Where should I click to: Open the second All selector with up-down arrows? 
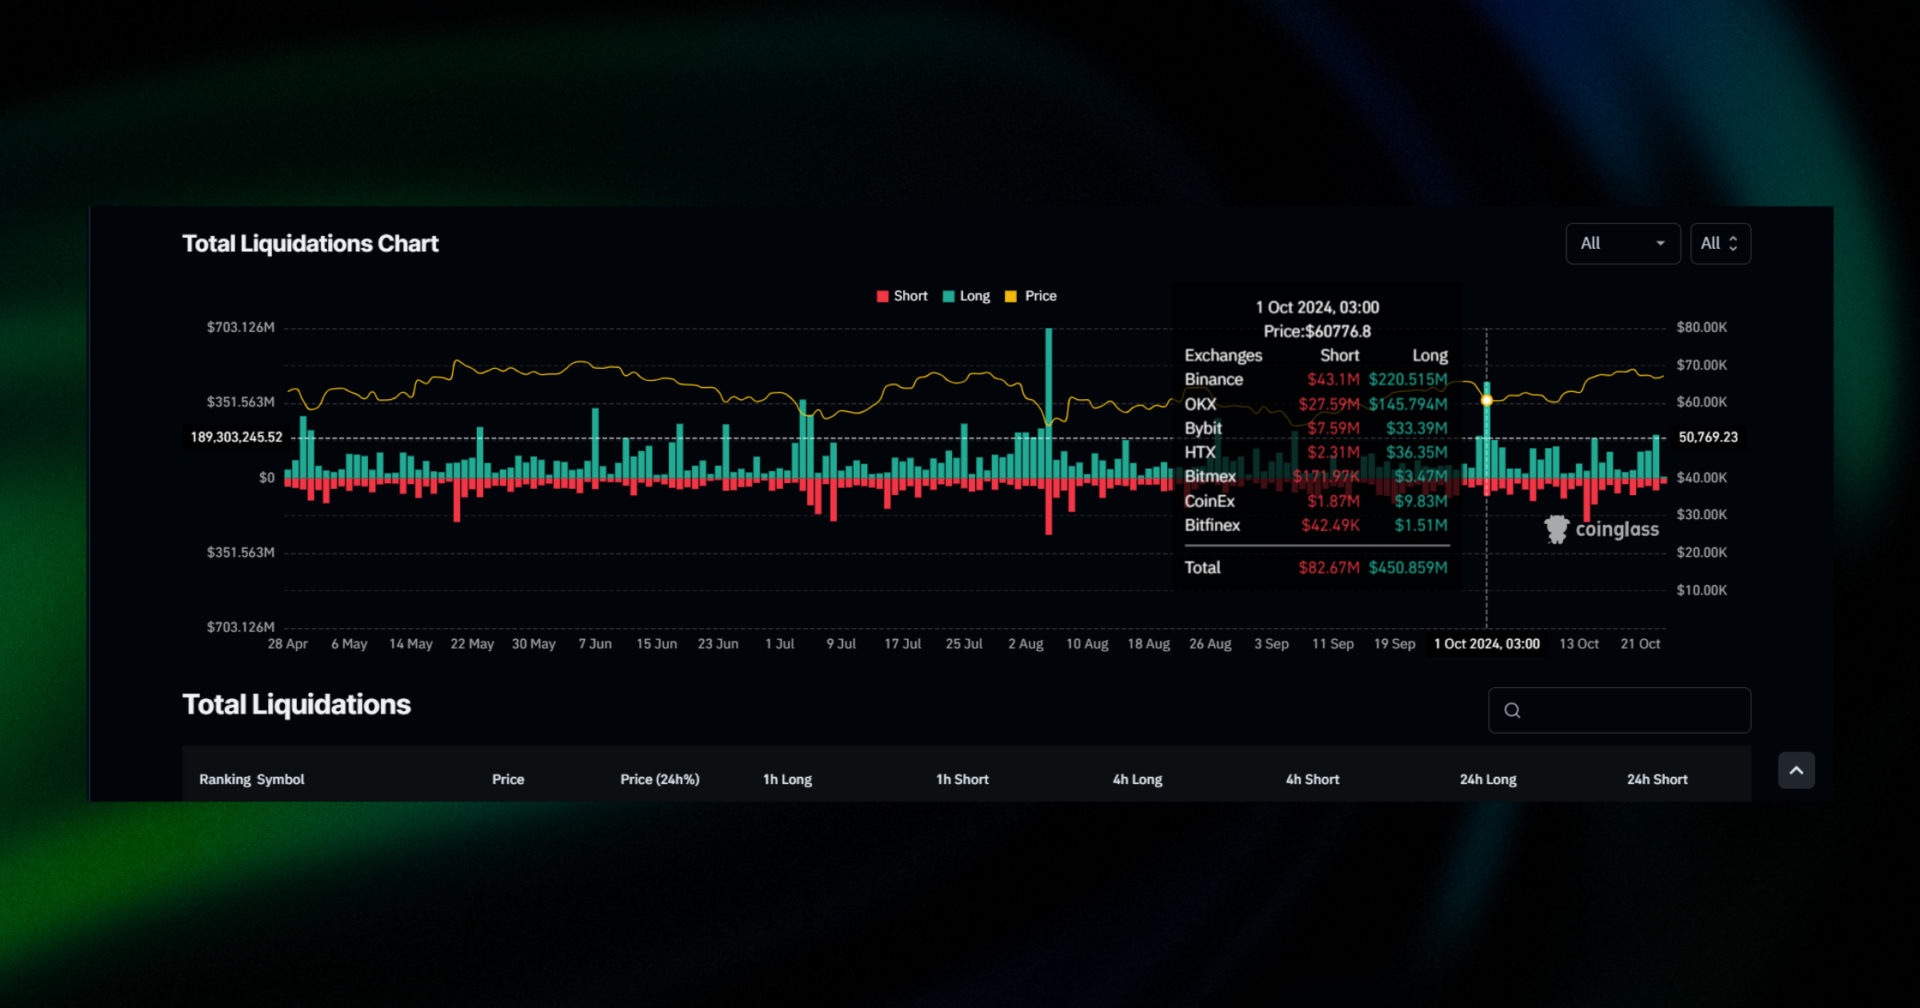click(1719, 243)
